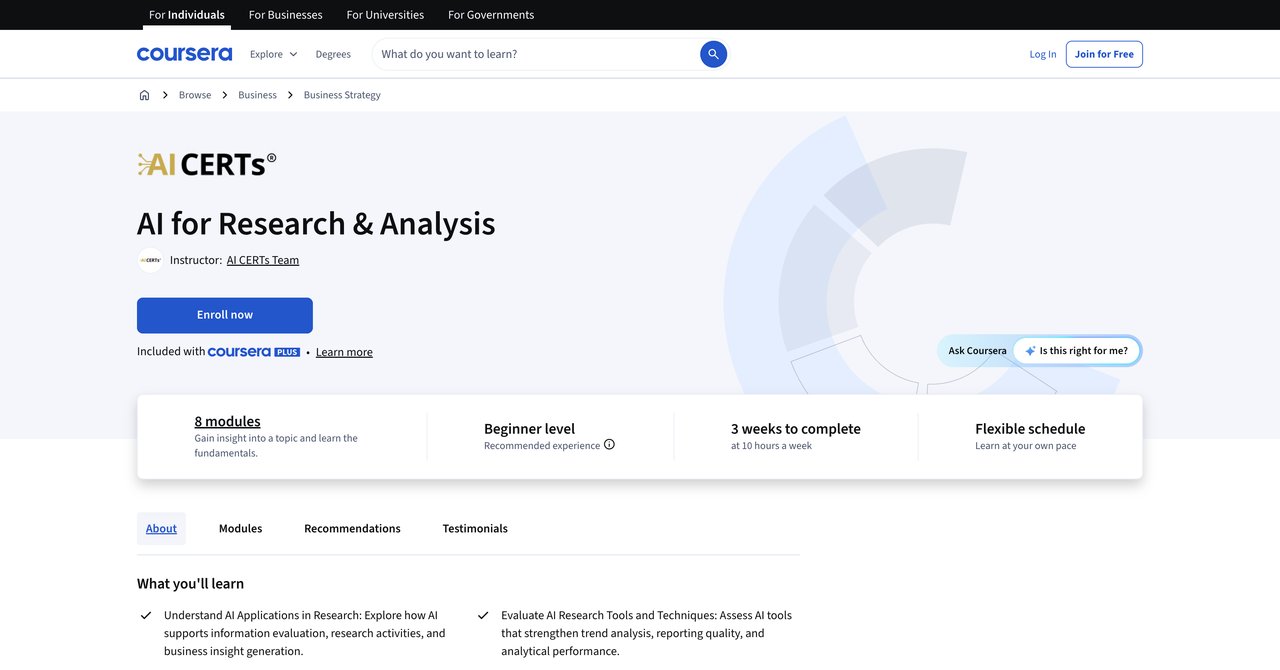Click 'Is this right for me?' button
The width and height of the screenshot is (1280, 670).
click(1077, 351)
